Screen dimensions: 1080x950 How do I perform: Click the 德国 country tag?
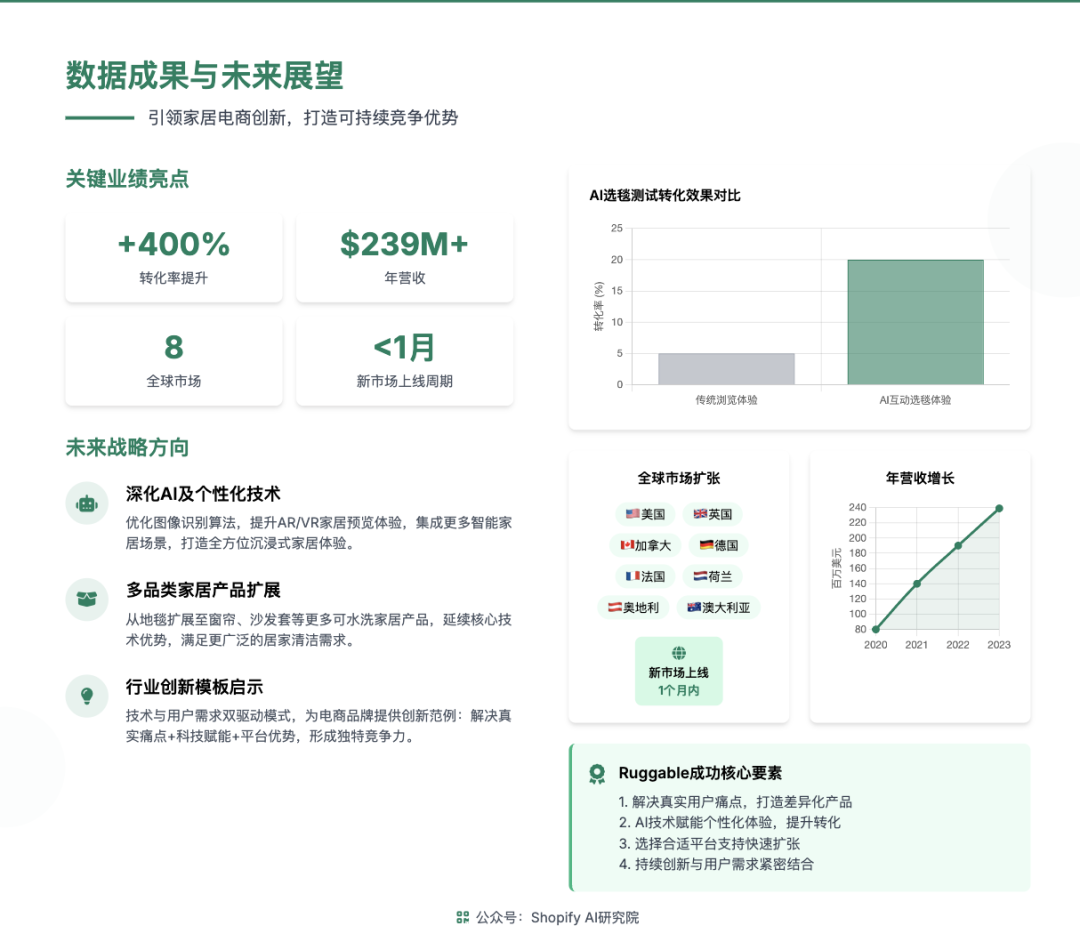coord(718,545)
